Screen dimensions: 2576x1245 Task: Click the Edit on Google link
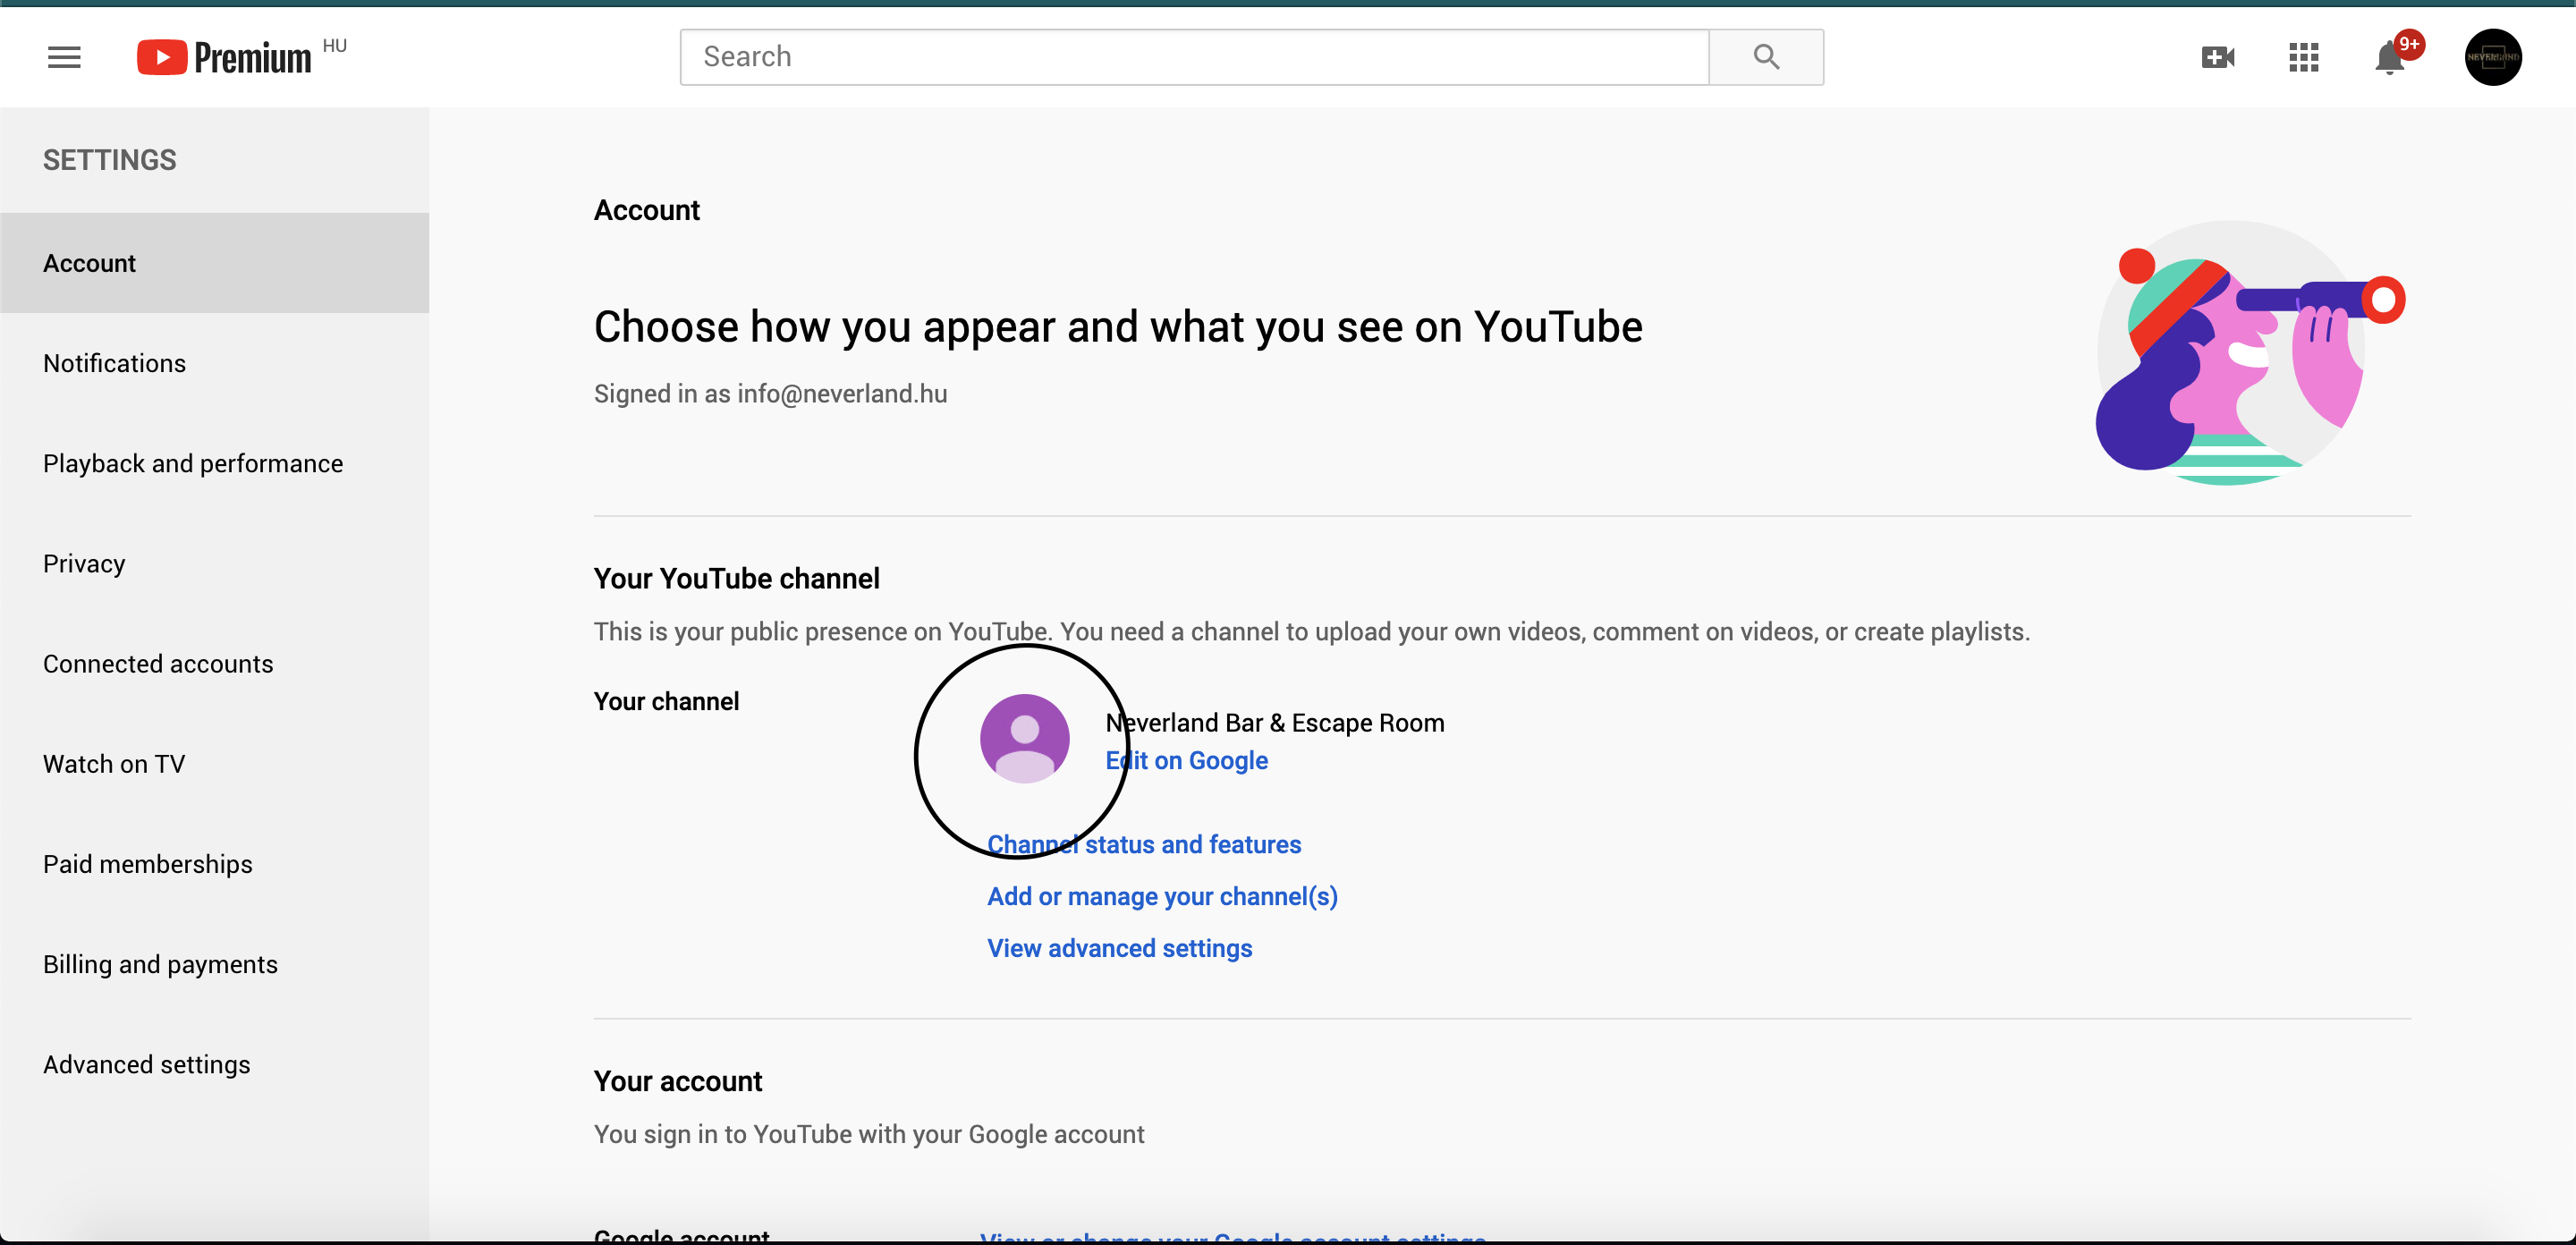1186,760
